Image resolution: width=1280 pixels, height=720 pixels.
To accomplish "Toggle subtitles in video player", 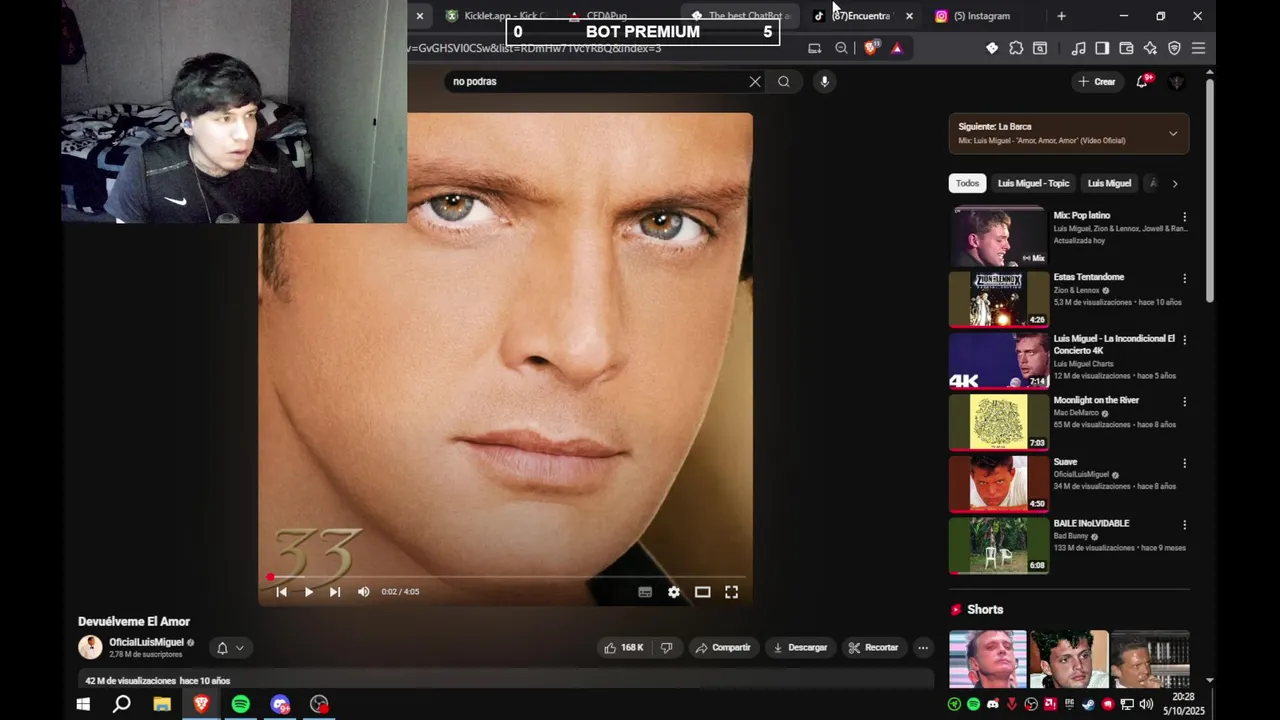I will (645, 592).
